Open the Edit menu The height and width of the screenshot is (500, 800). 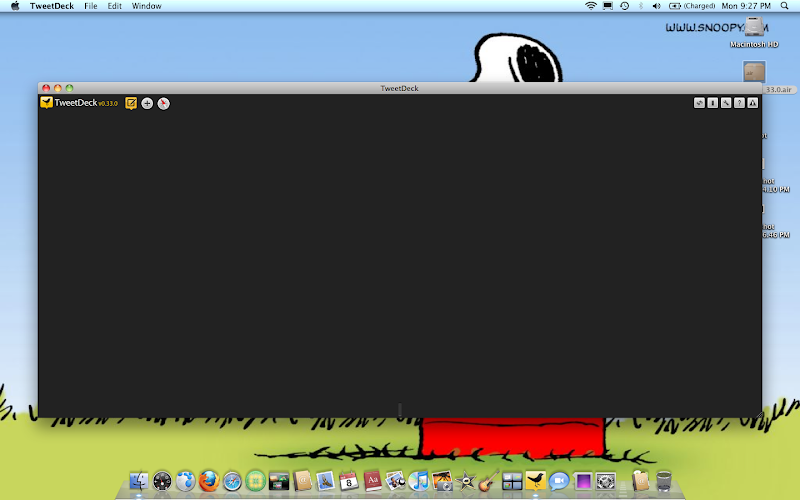(114, 6)
